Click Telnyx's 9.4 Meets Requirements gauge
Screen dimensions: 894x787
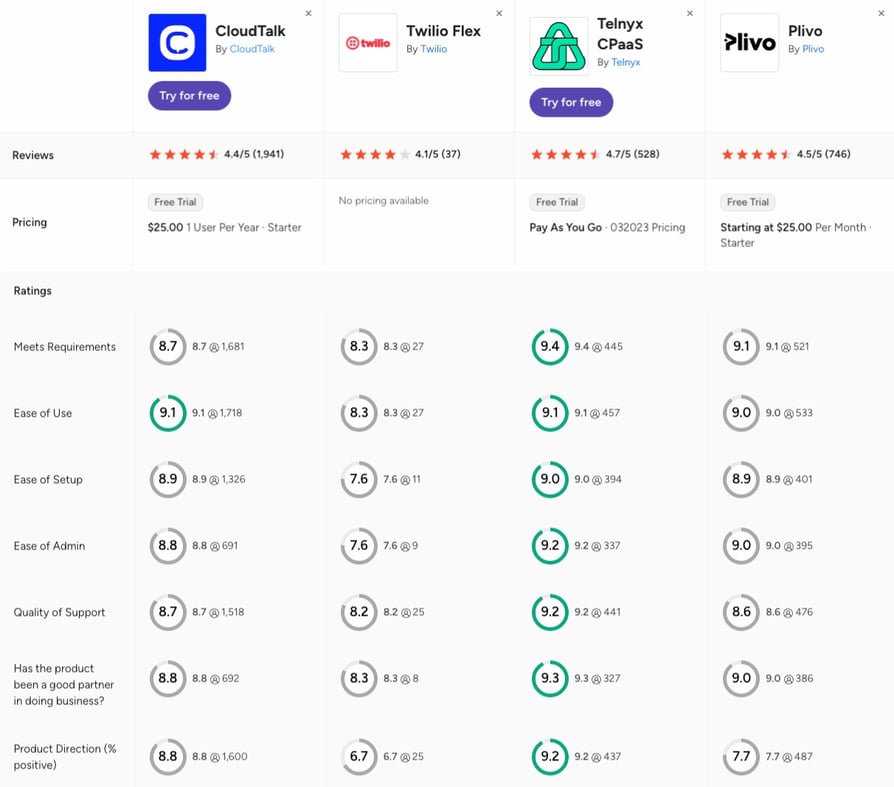550,346
